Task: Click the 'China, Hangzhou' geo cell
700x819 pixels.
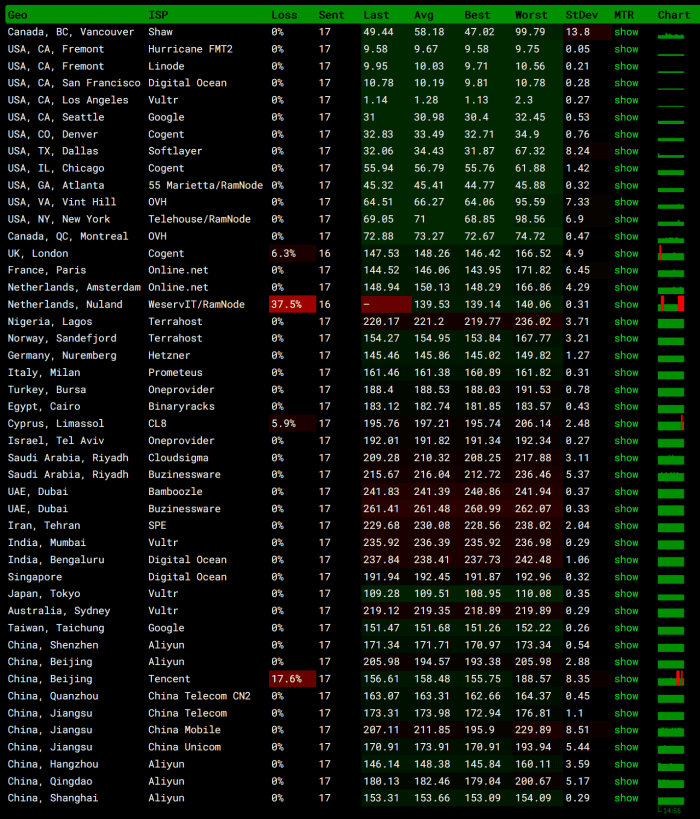Action: (53, 764)
